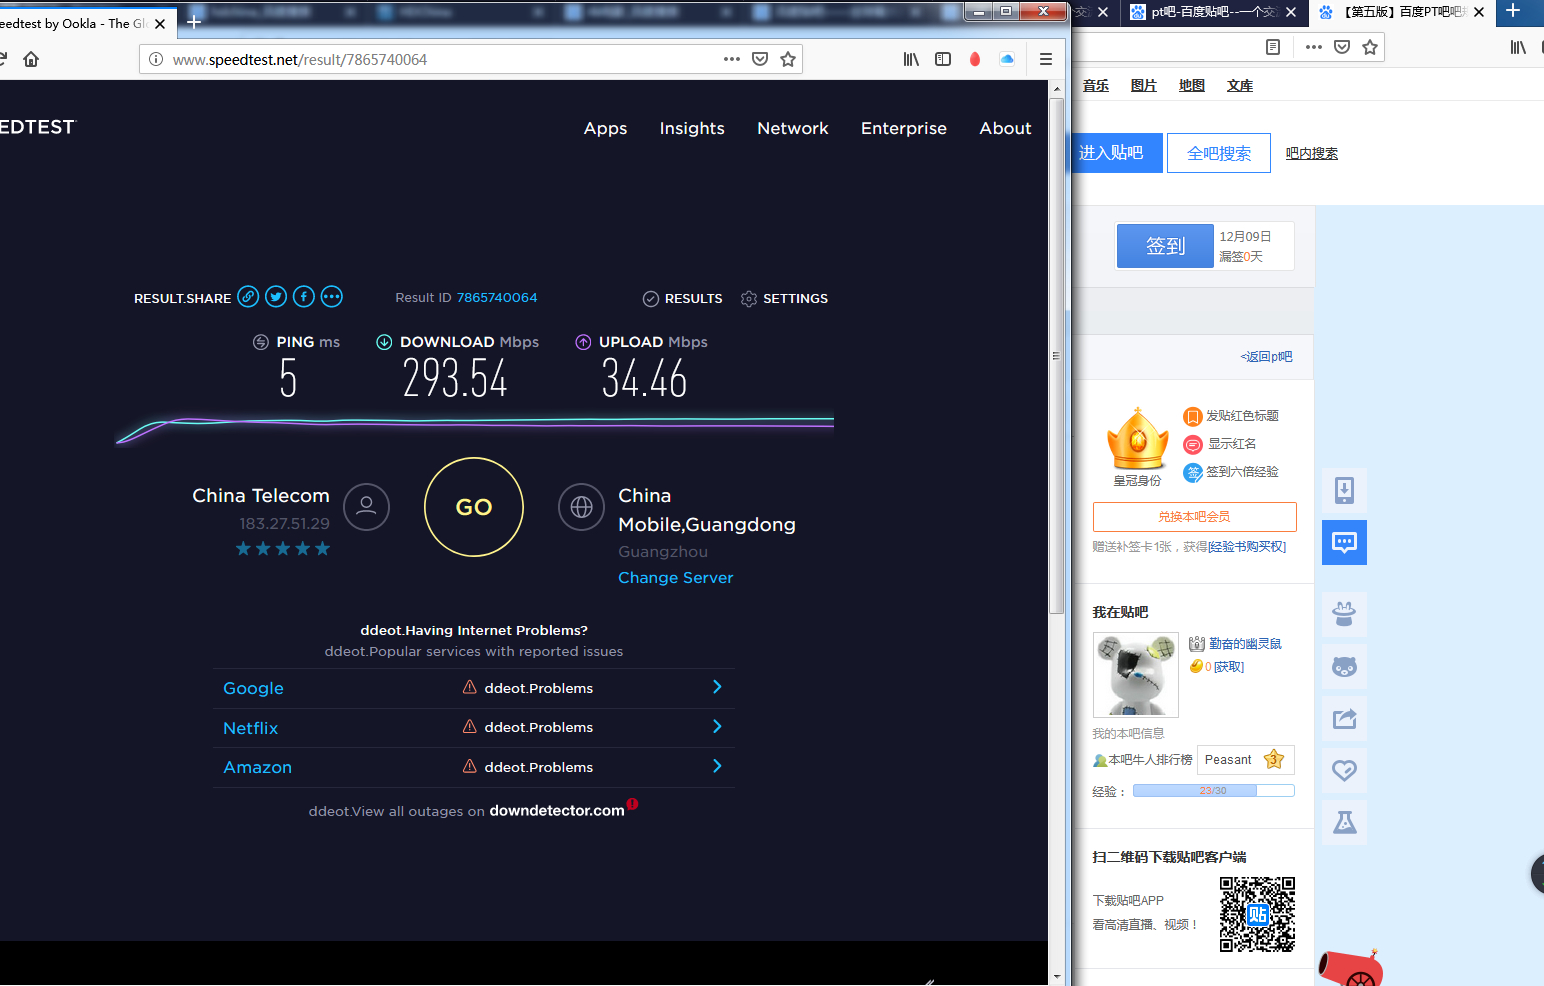Open the Tieba window's Library icon
1544x986 pixels.
coord(1518,47)
